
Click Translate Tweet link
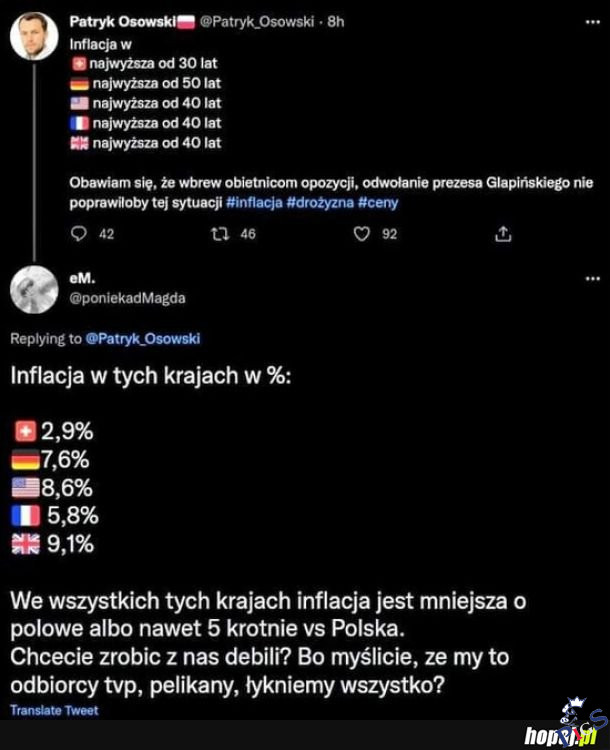[x=54, y=710]
